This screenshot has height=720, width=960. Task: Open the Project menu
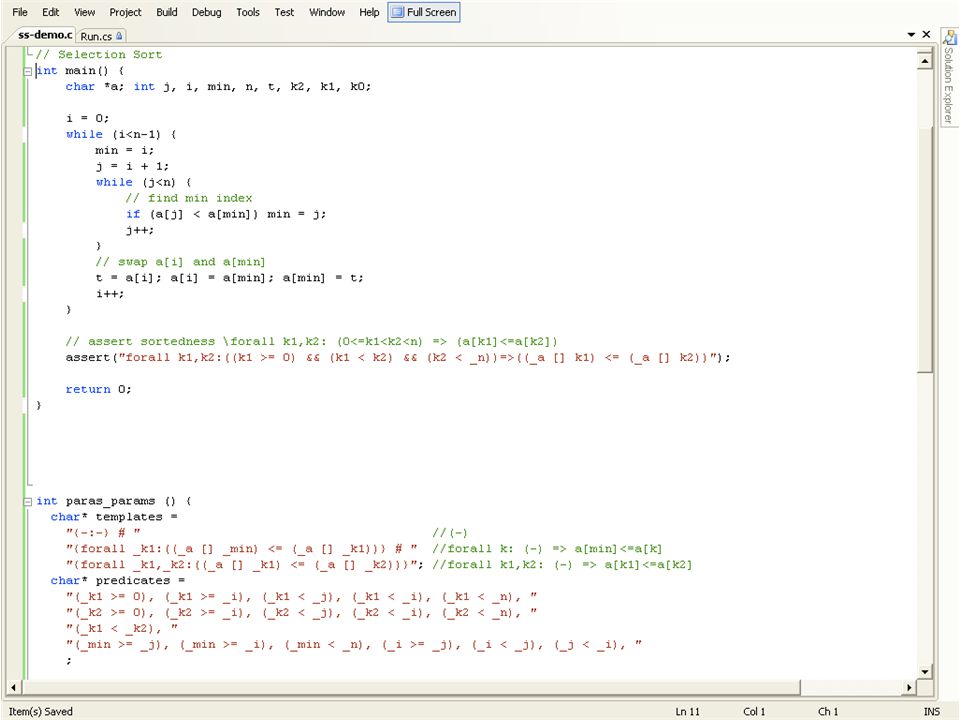click(126, 12)
